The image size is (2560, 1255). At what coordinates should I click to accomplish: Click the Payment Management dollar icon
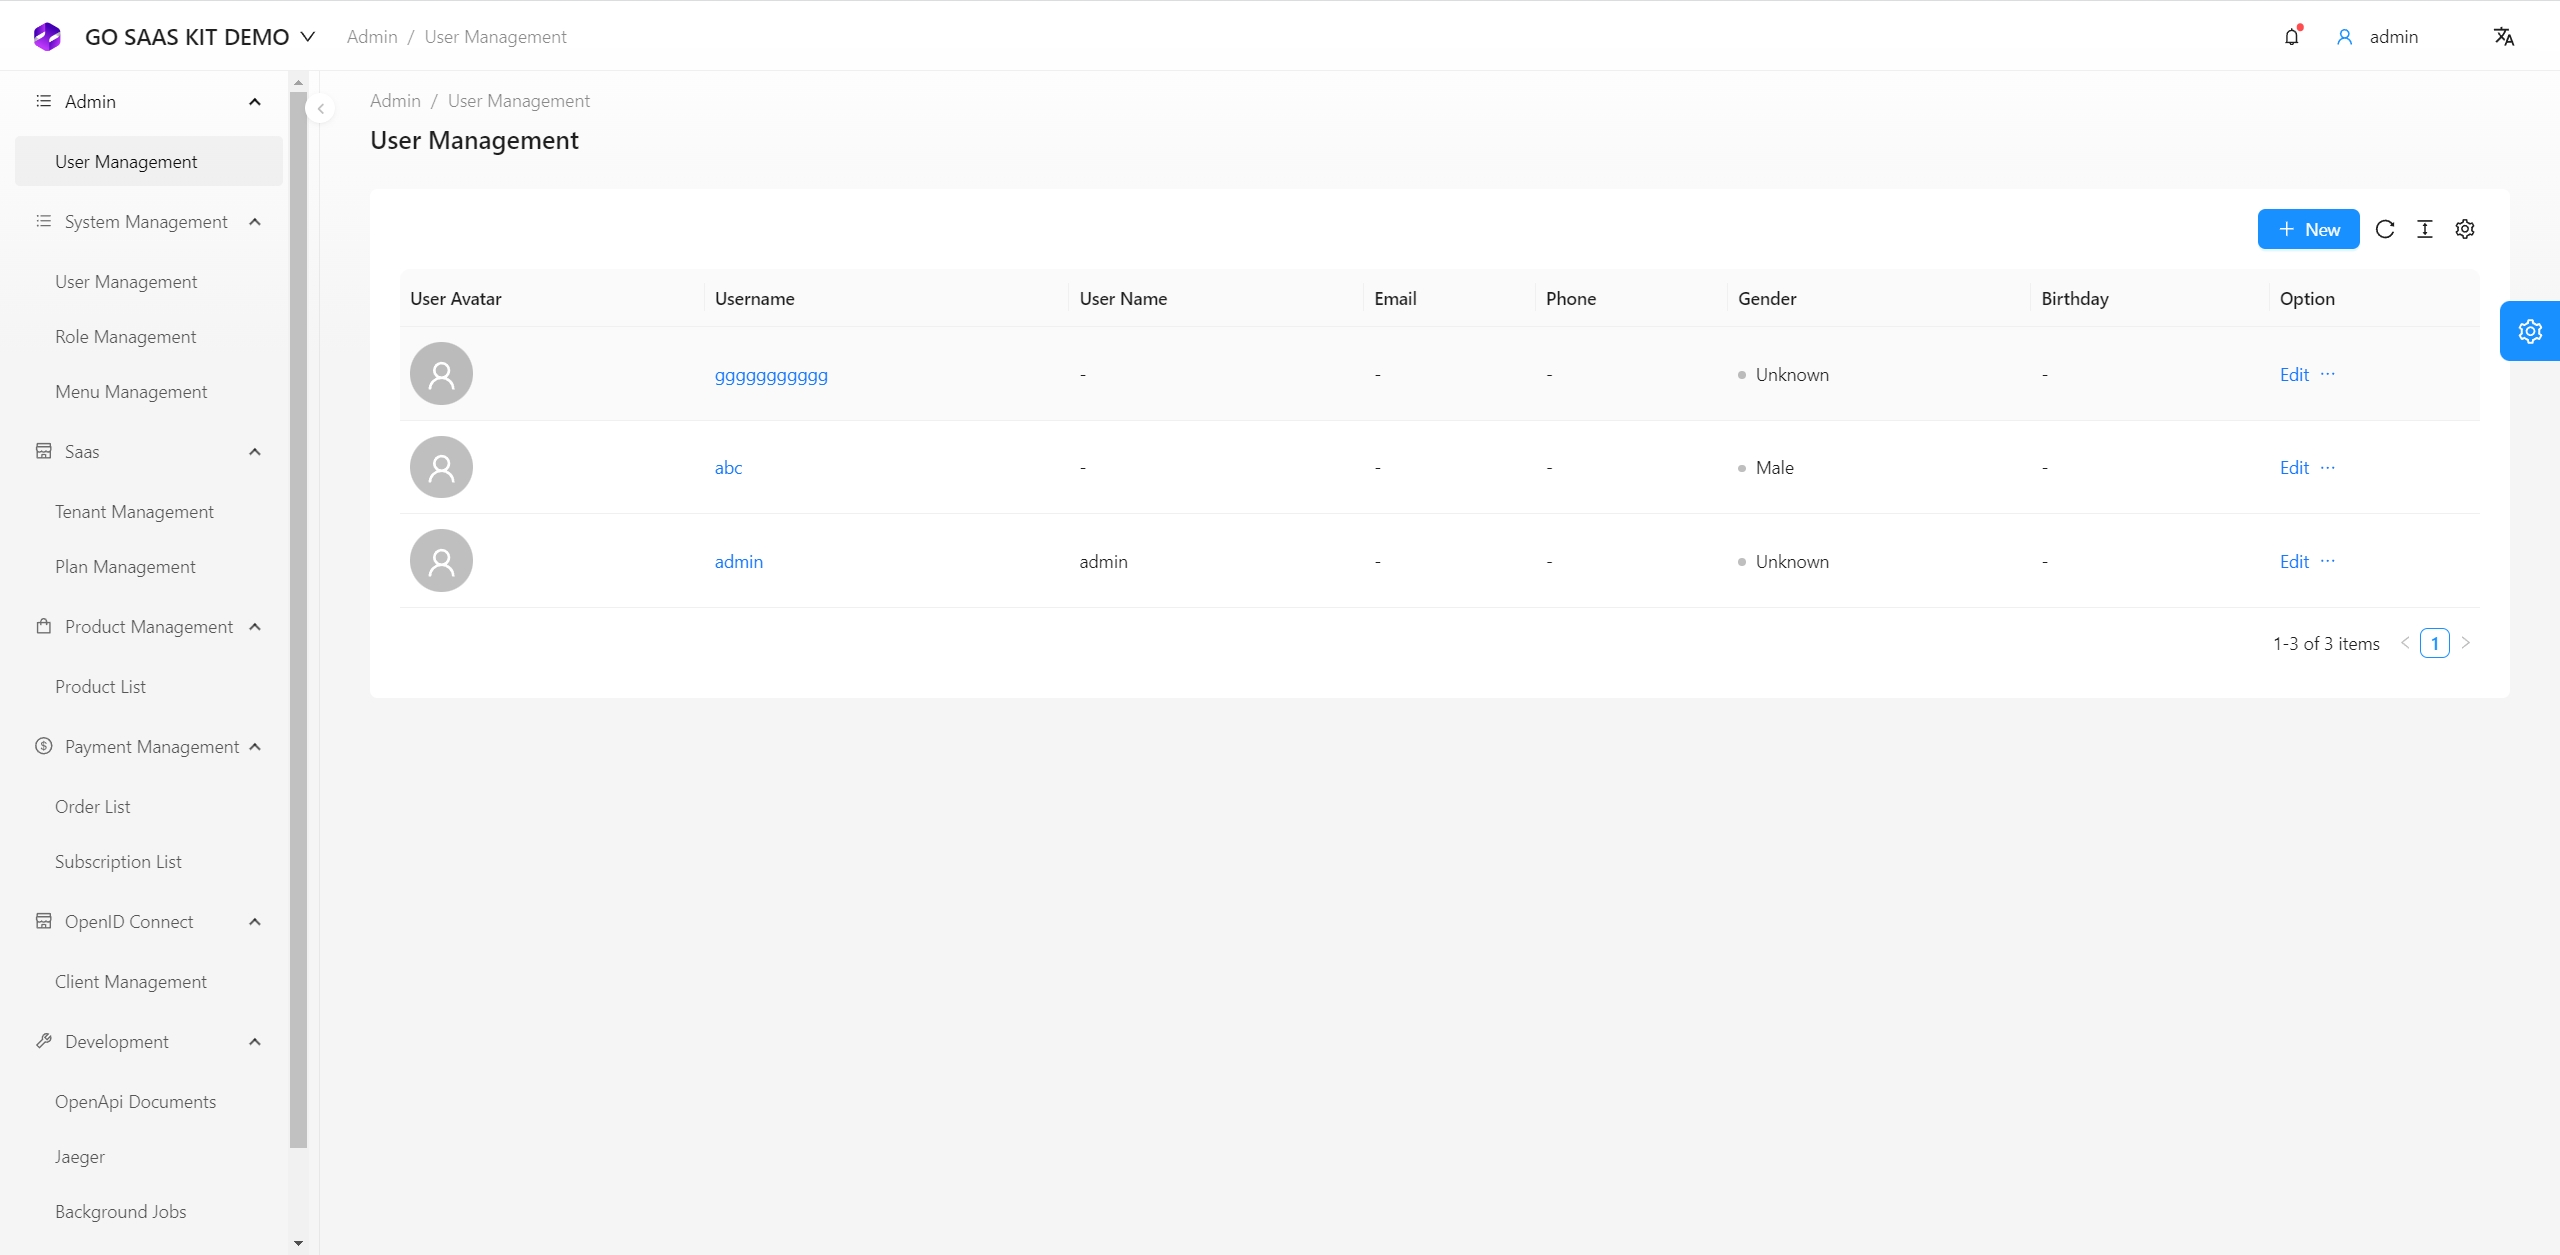[x=44, y=746]
